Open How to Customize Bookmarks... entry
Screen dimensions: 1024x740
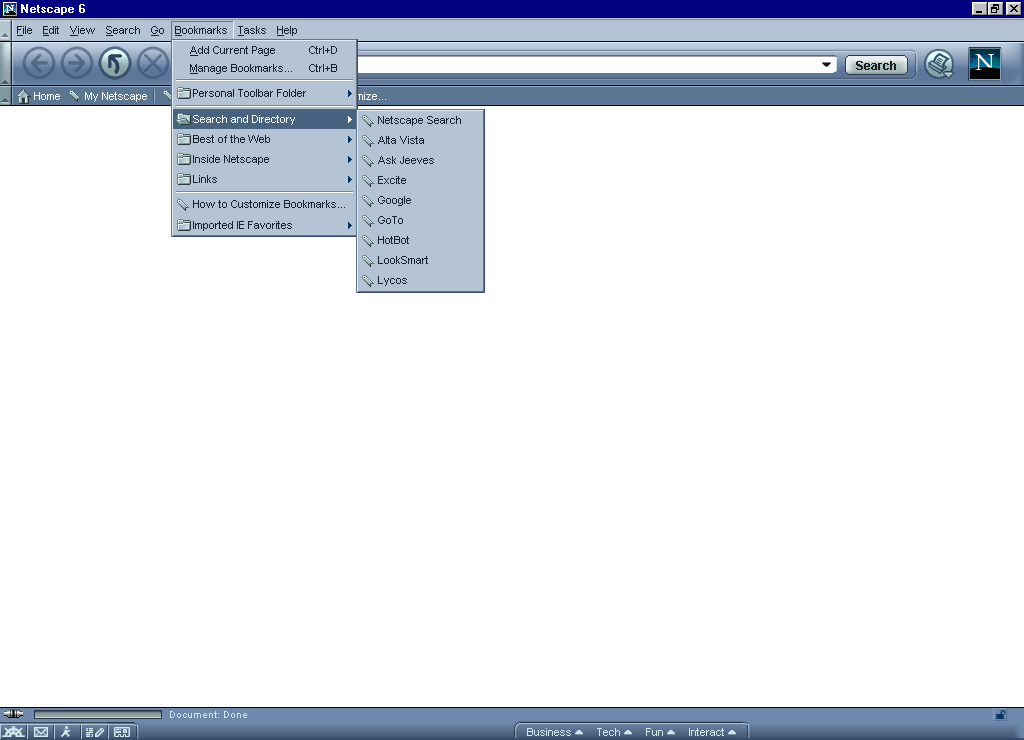[x=264, y=204]
